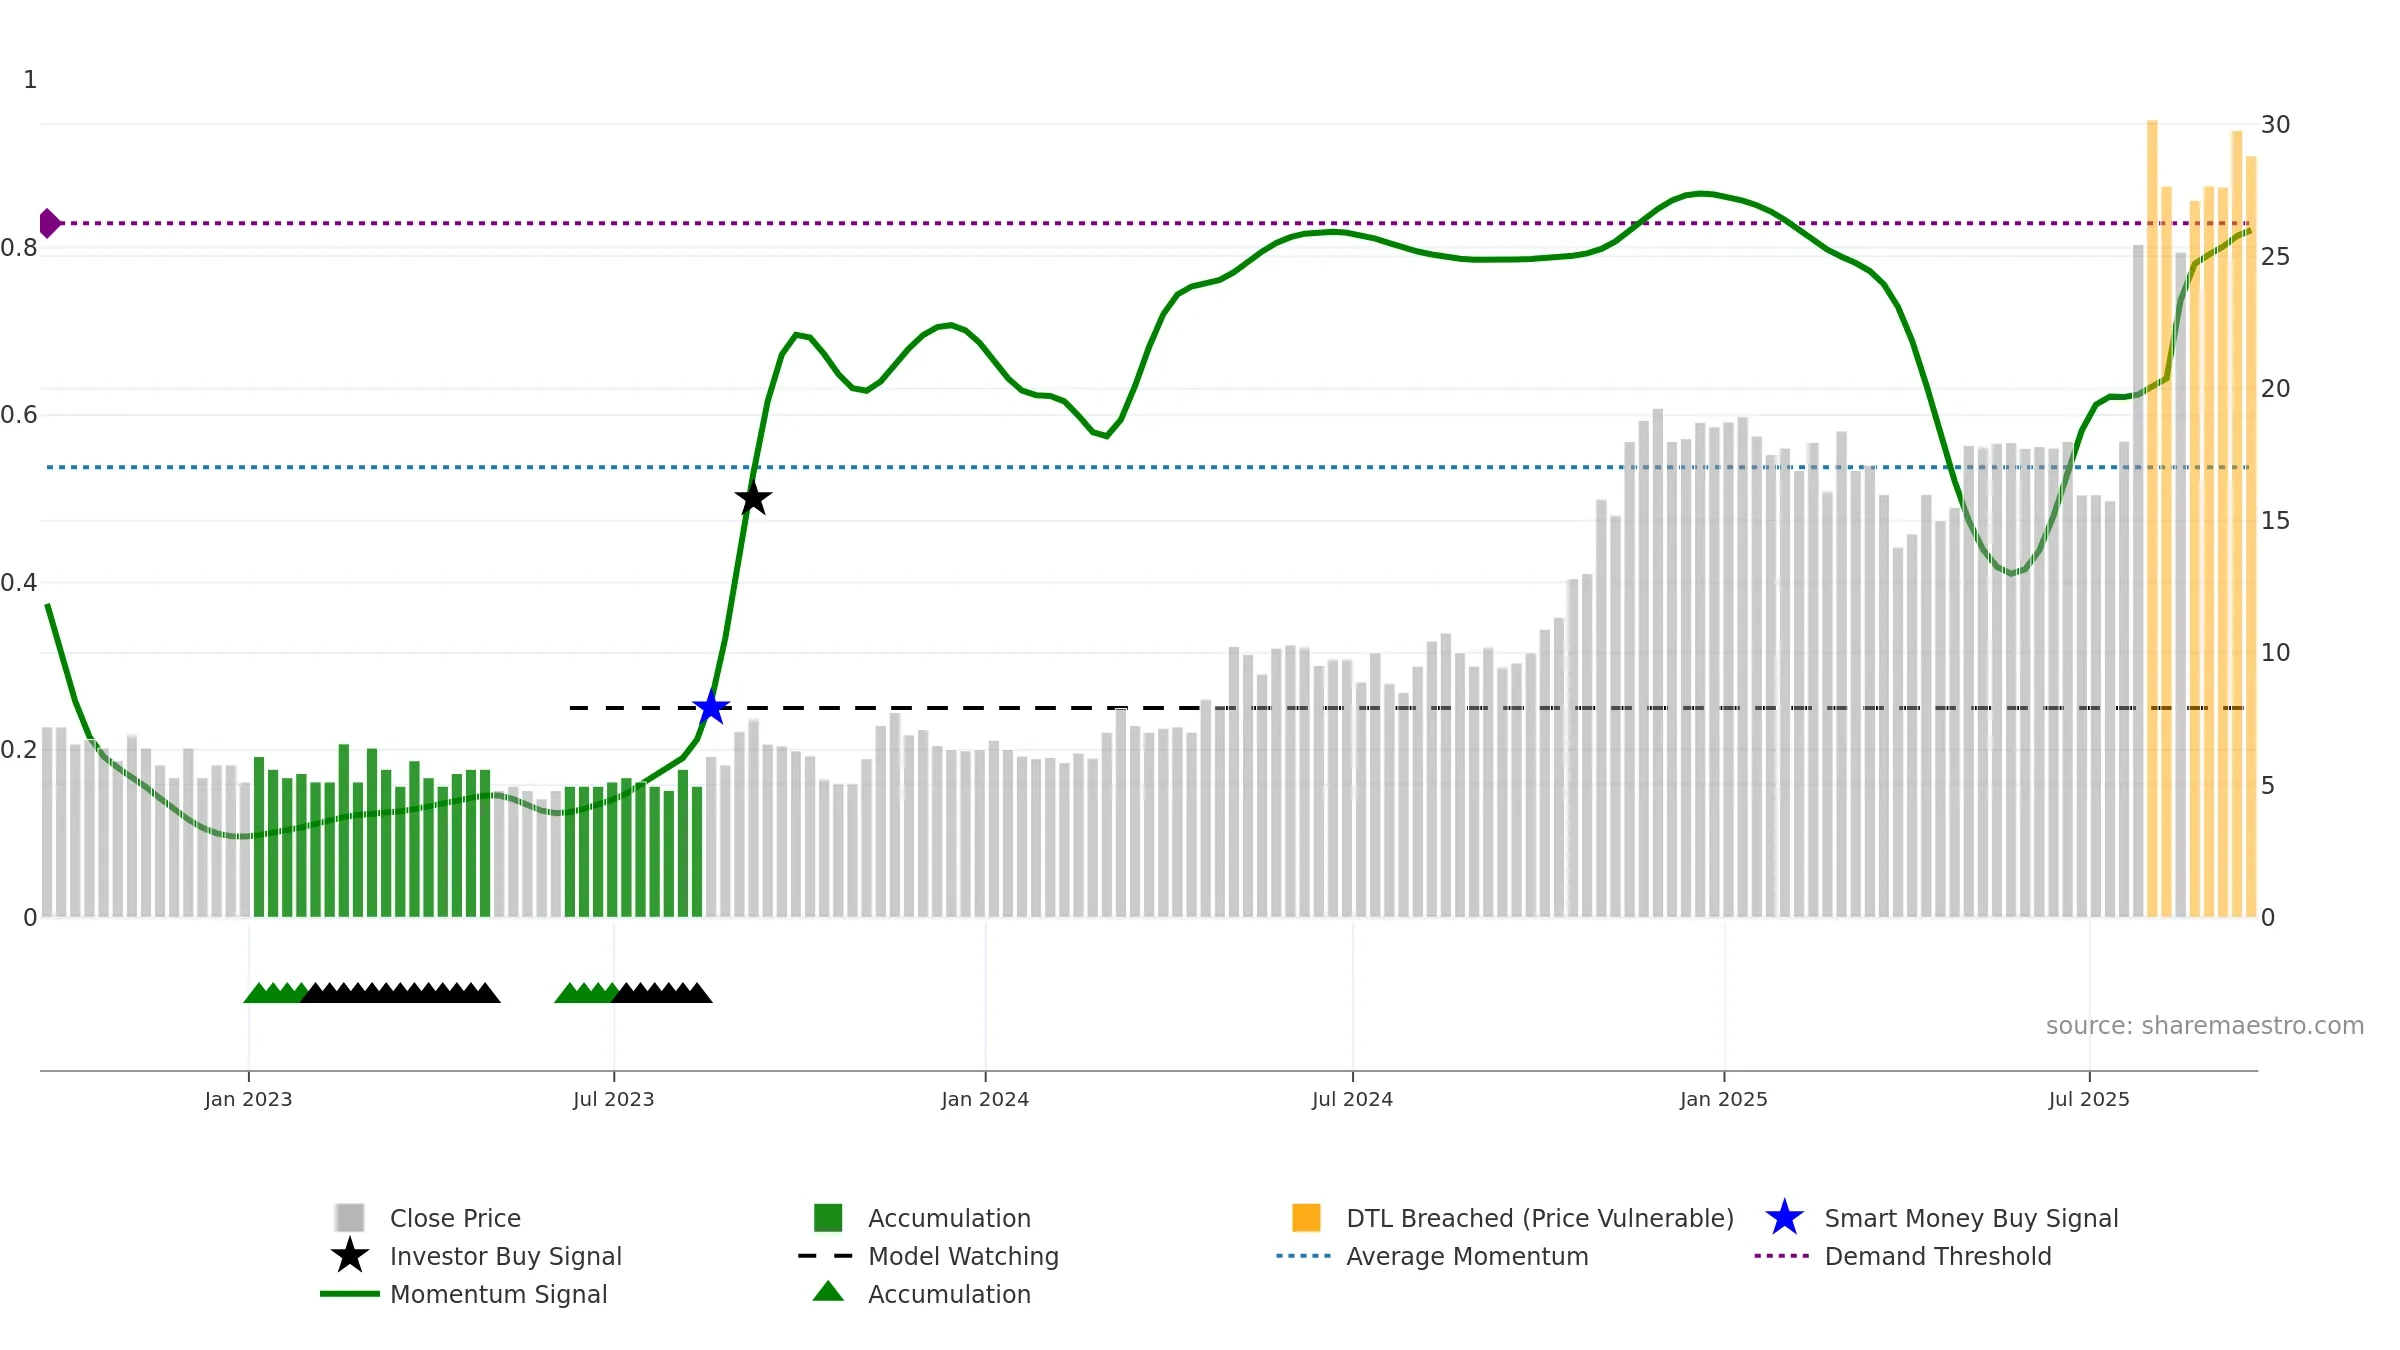Toggle Demand Threshold legend entry

(x=1904, y=1256)
